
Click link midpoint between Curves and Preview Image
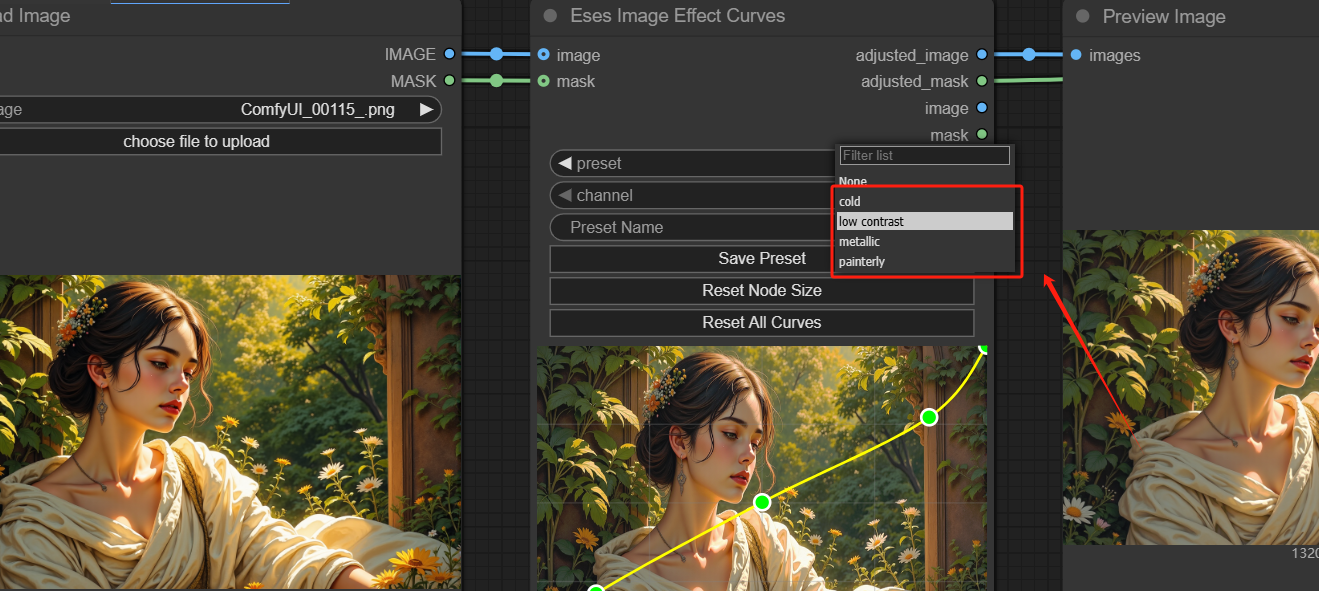click(x=1028, y=55)
